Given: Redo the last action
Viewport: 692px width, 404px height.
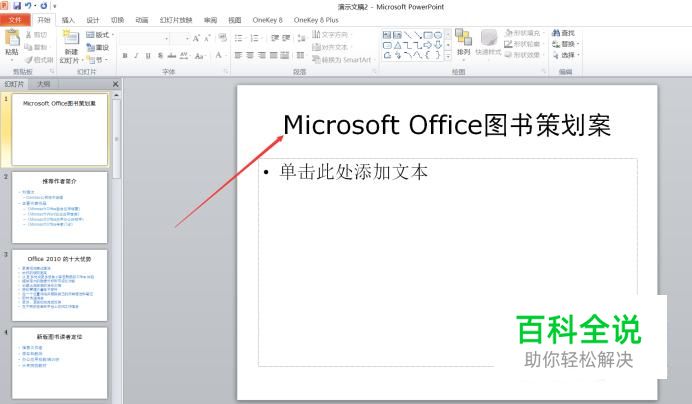Looking at the screenshot, I should point(44,6).
